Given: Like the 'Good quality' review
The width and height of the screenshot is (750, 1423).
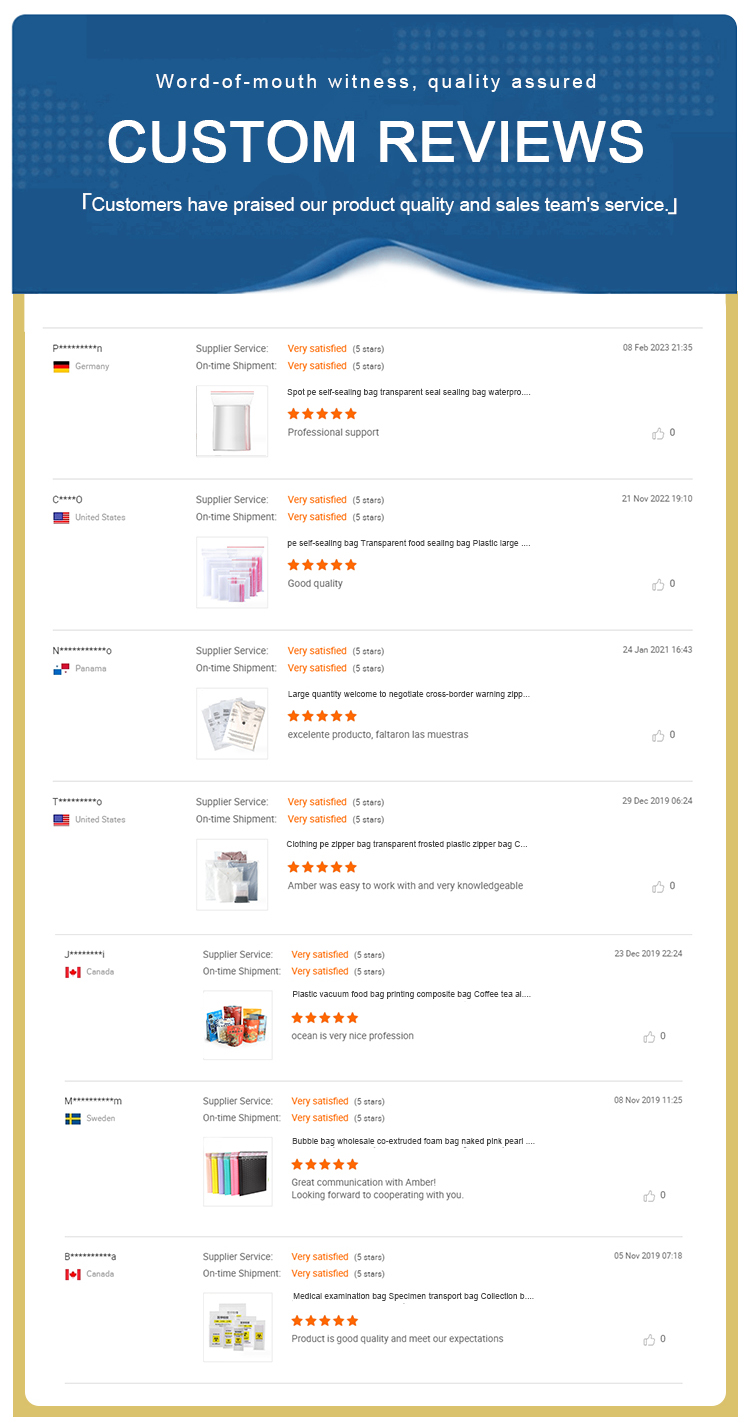Looking at the screenshot, I should point(658,584).
